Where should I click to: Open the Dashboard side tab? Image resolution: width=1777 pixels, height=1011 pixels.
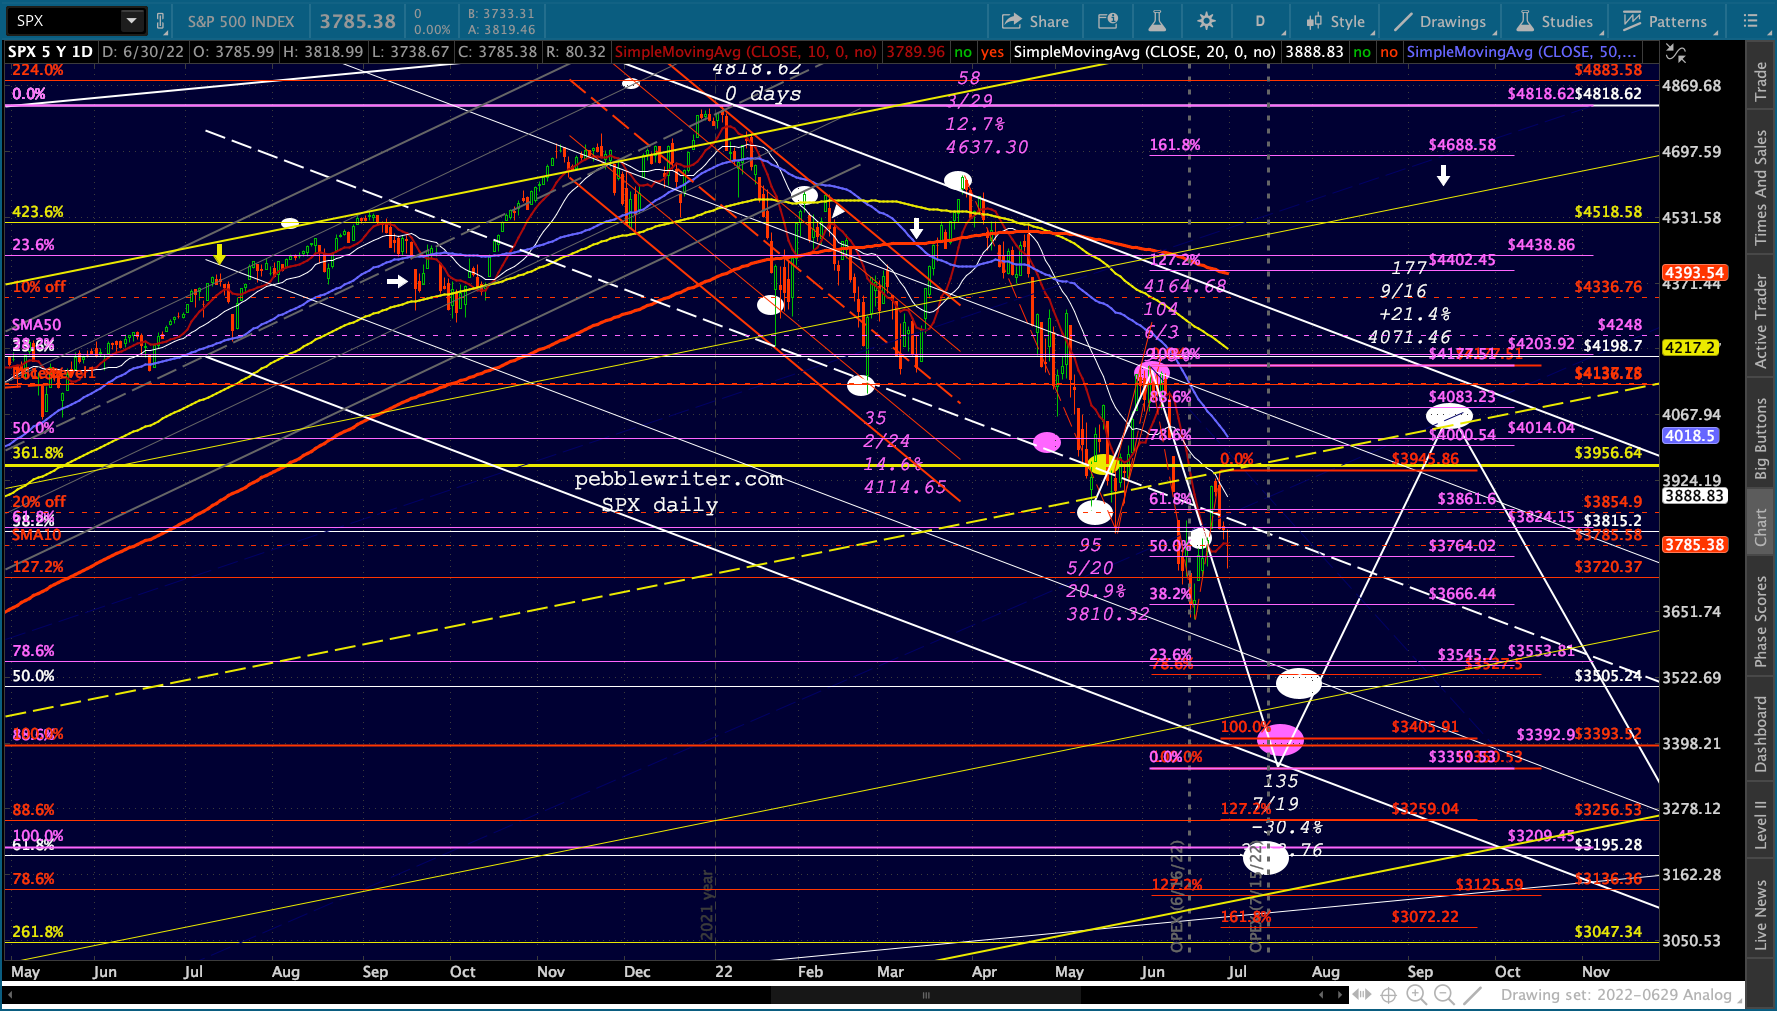[1761, 735]
